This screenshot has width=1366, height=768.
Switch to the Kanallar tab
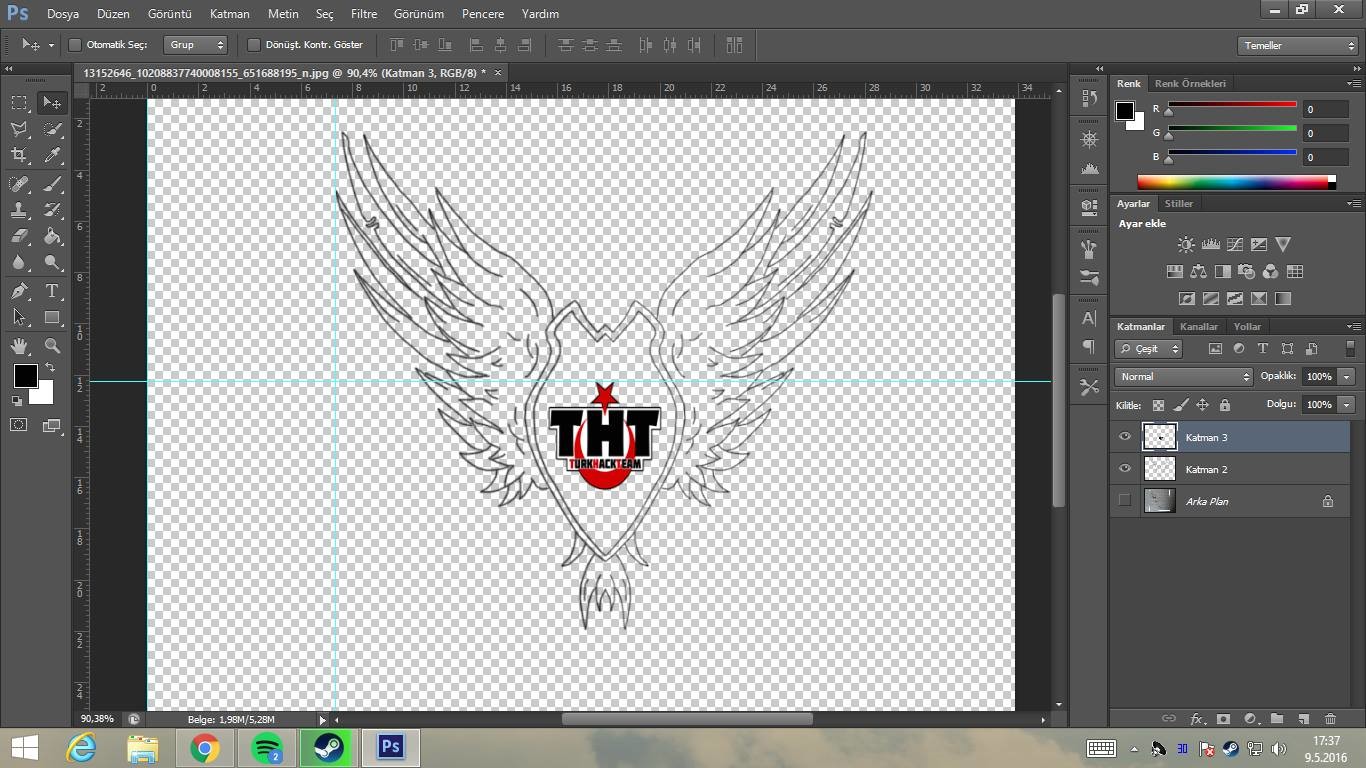1199,327
